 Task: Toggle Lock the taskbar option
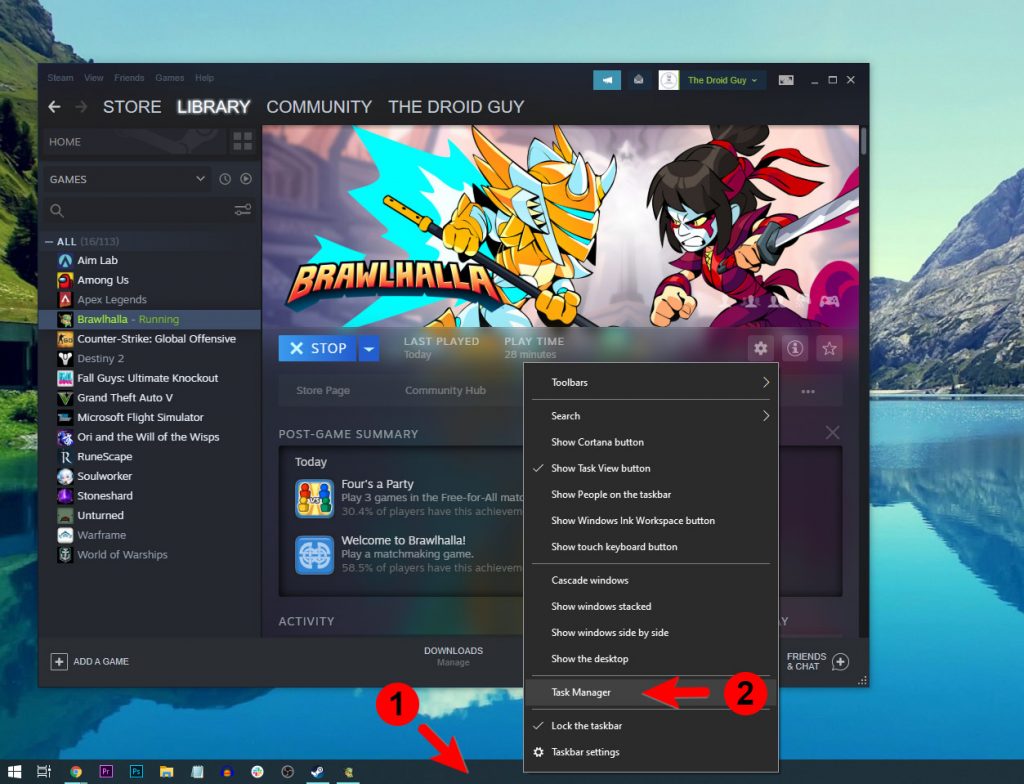[x=651, y=726]
